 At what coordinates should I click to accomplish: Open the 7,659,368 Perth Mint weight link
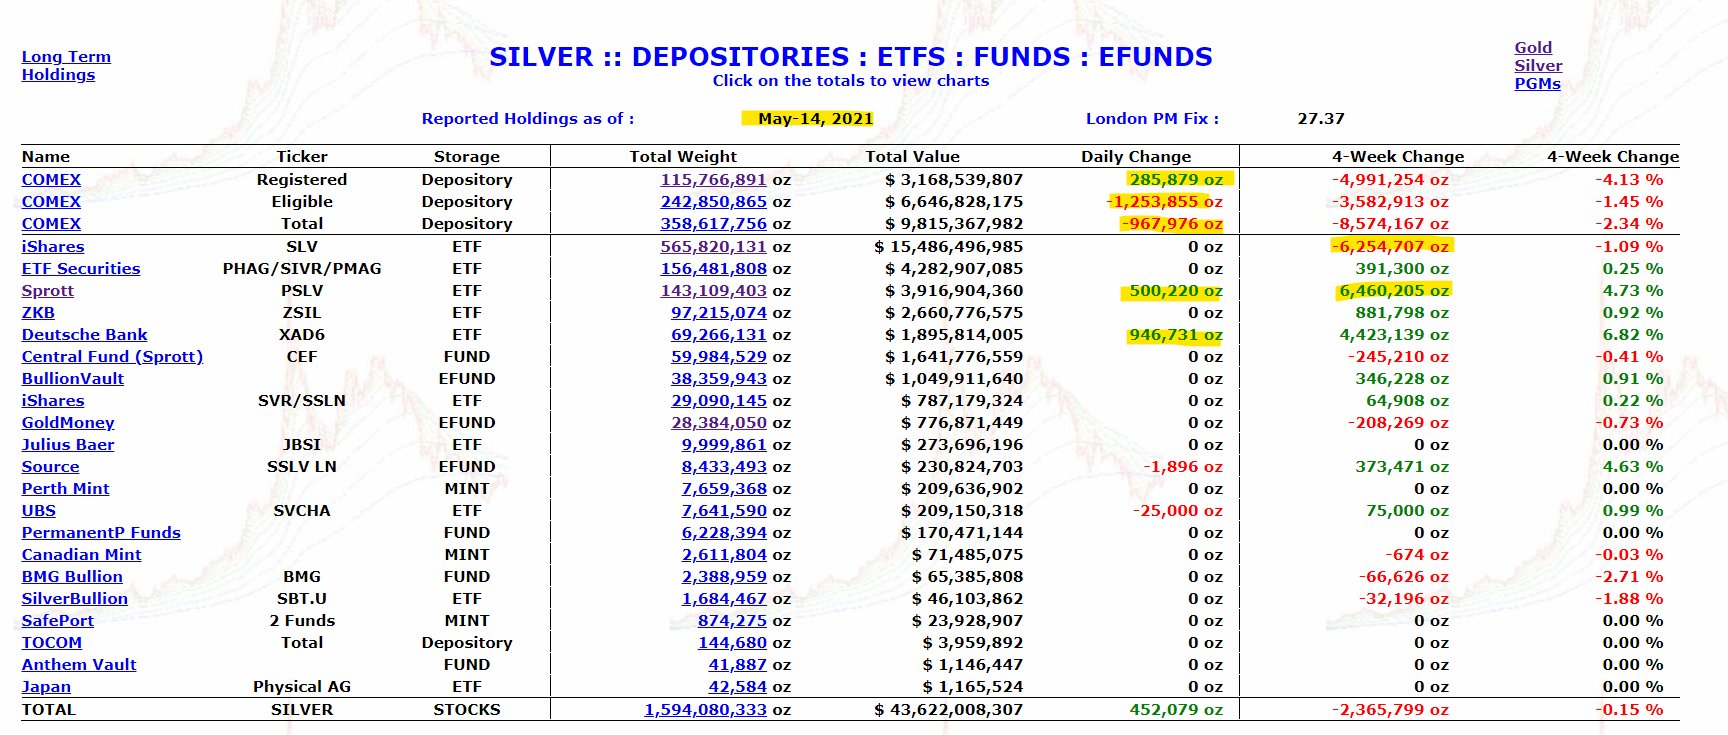(x=724, y=488)
